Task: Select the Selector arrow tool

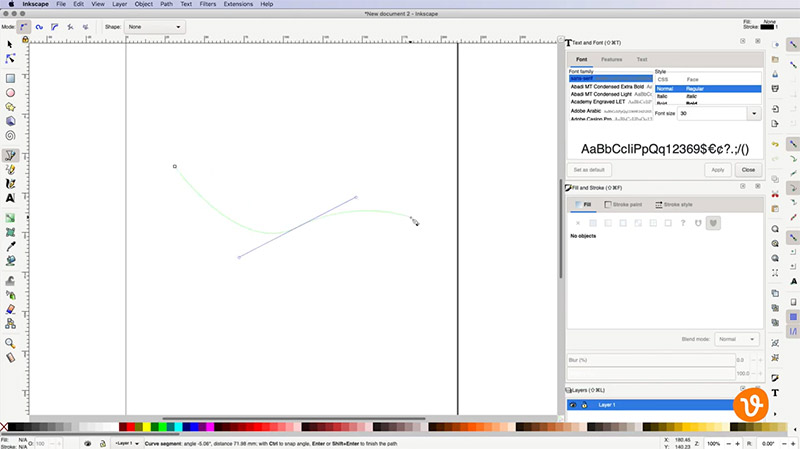Action: click(10, 45)
